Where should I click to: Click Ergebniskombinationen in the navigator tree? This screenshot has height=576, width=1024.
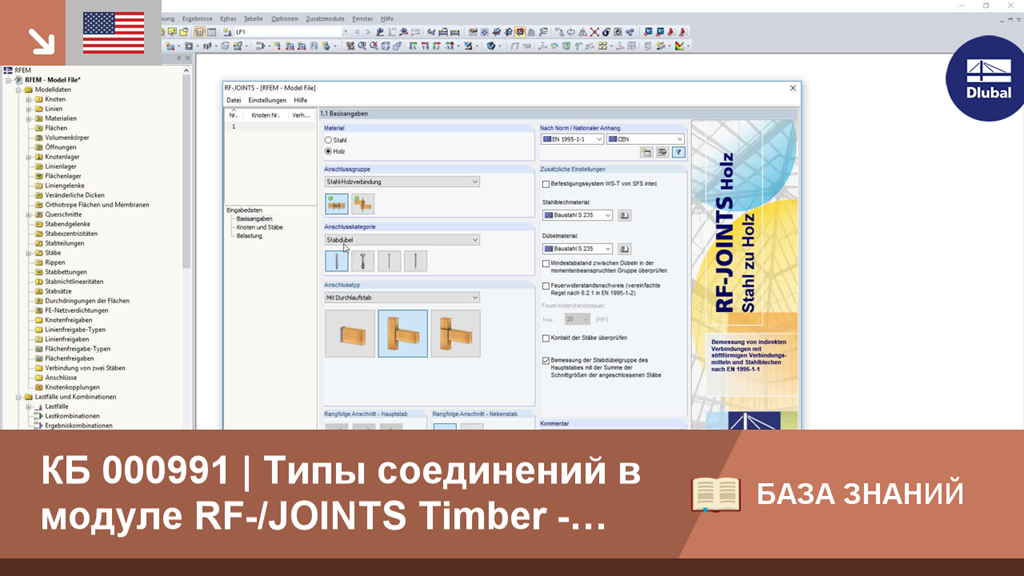78,426
